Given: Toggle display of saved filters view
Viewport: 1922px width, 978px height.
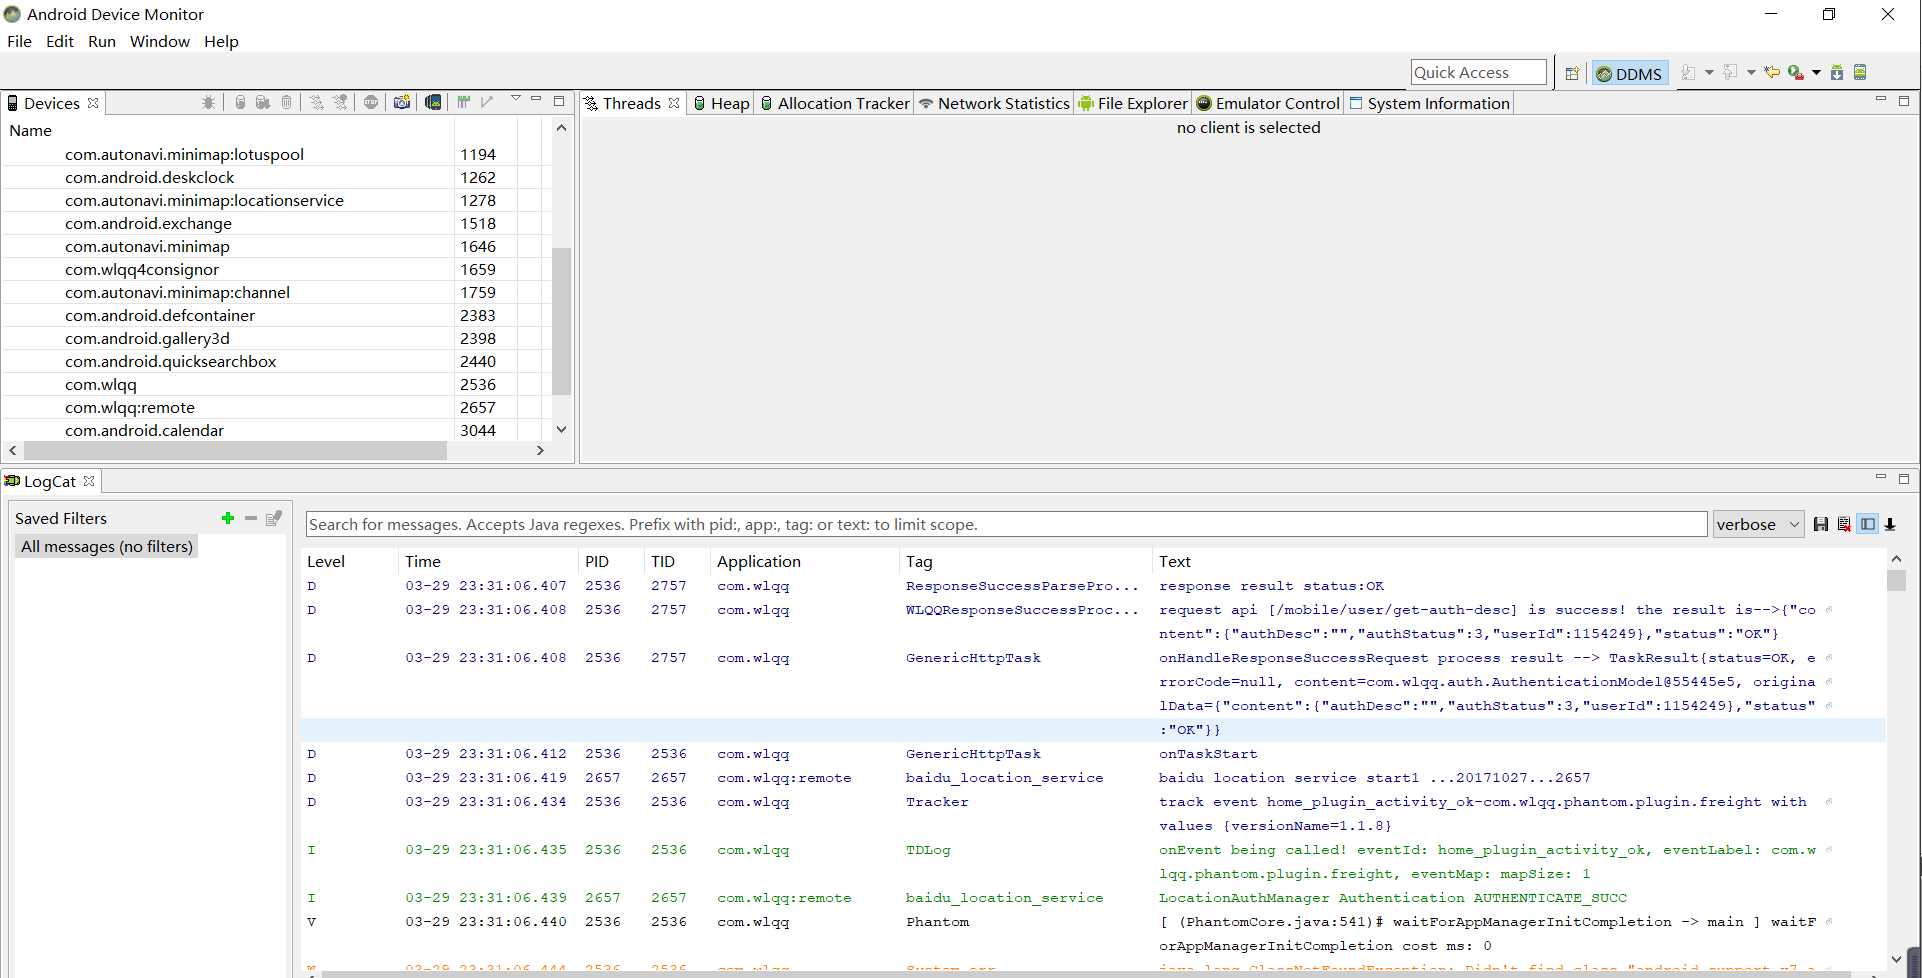Looking at the screenshot, I should pos(1867,524).
